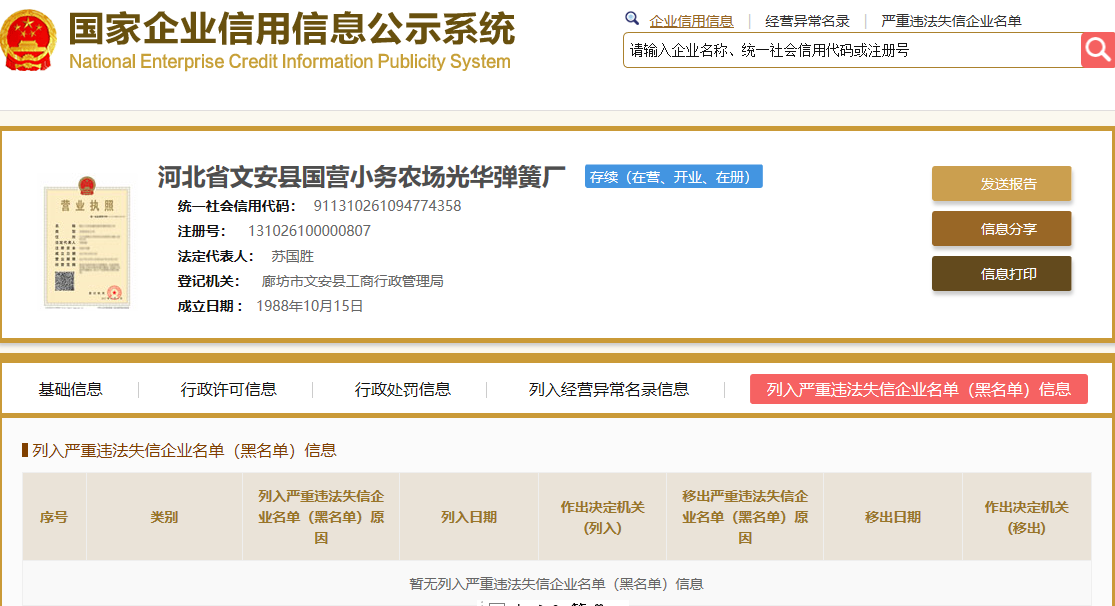Click the small magnifier icon beside 企业信用信息

[631, 18]
